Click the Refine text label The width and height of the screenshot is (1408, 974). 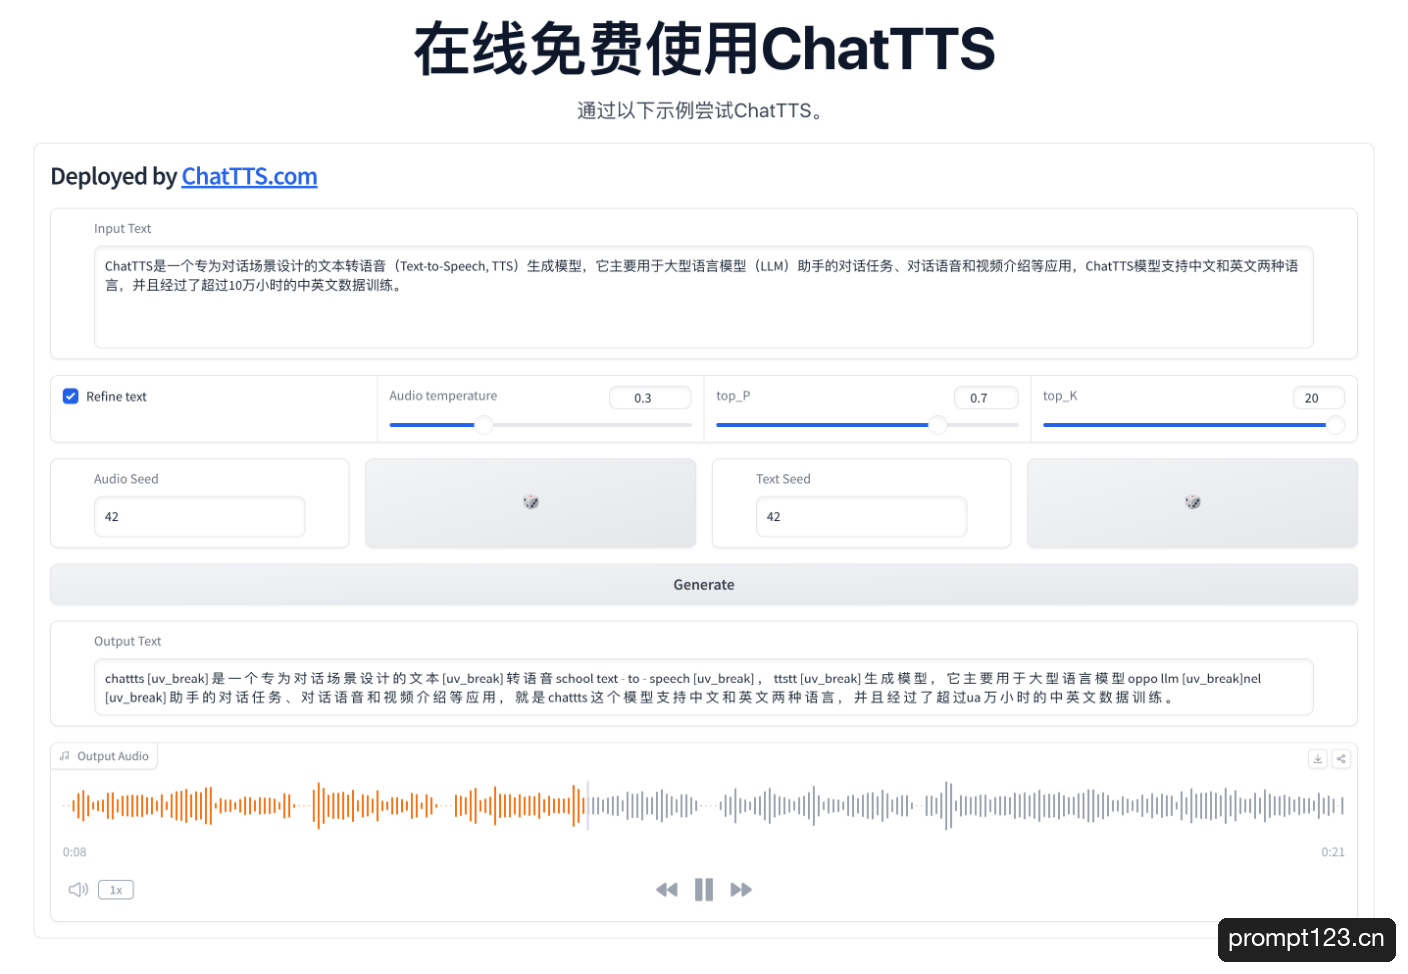click(116, 397)
